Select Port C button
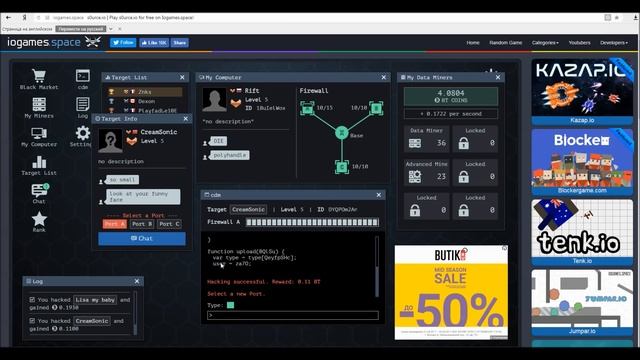Image resolution: width=640 pixels, height=360 pixels. pos(169,224)
